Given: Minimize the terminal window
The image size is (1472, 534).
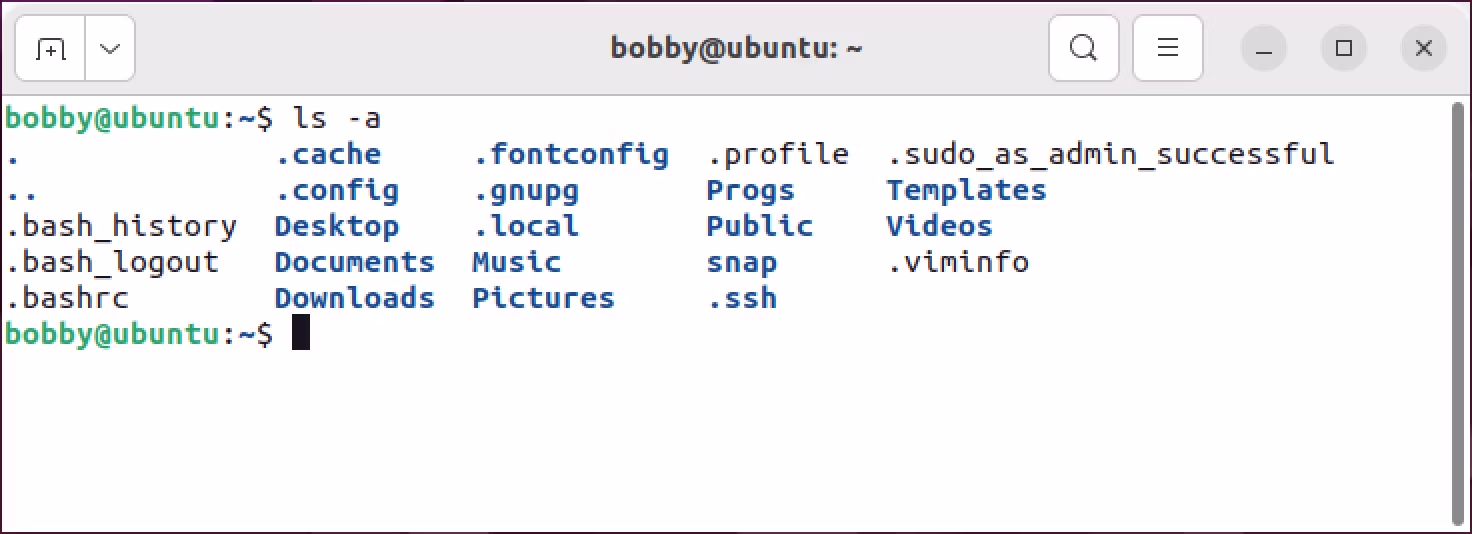Looking at the screenshot, I should coord(1265,48).
